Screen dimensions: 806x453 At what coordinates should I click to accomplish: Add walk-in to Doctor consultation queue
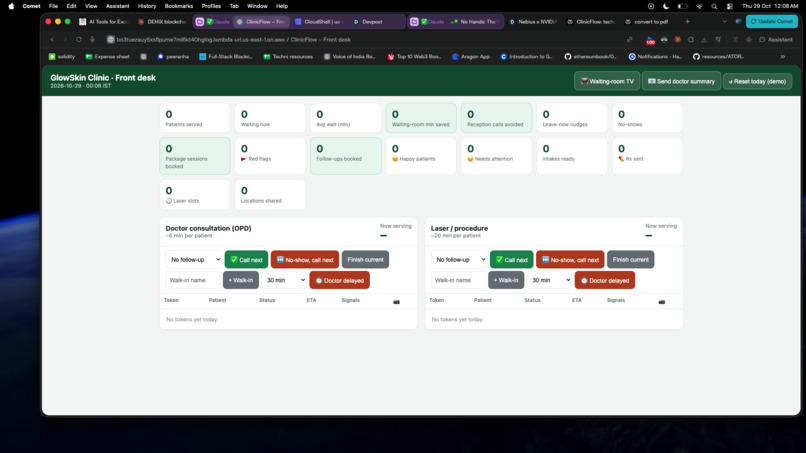(241, 280)
